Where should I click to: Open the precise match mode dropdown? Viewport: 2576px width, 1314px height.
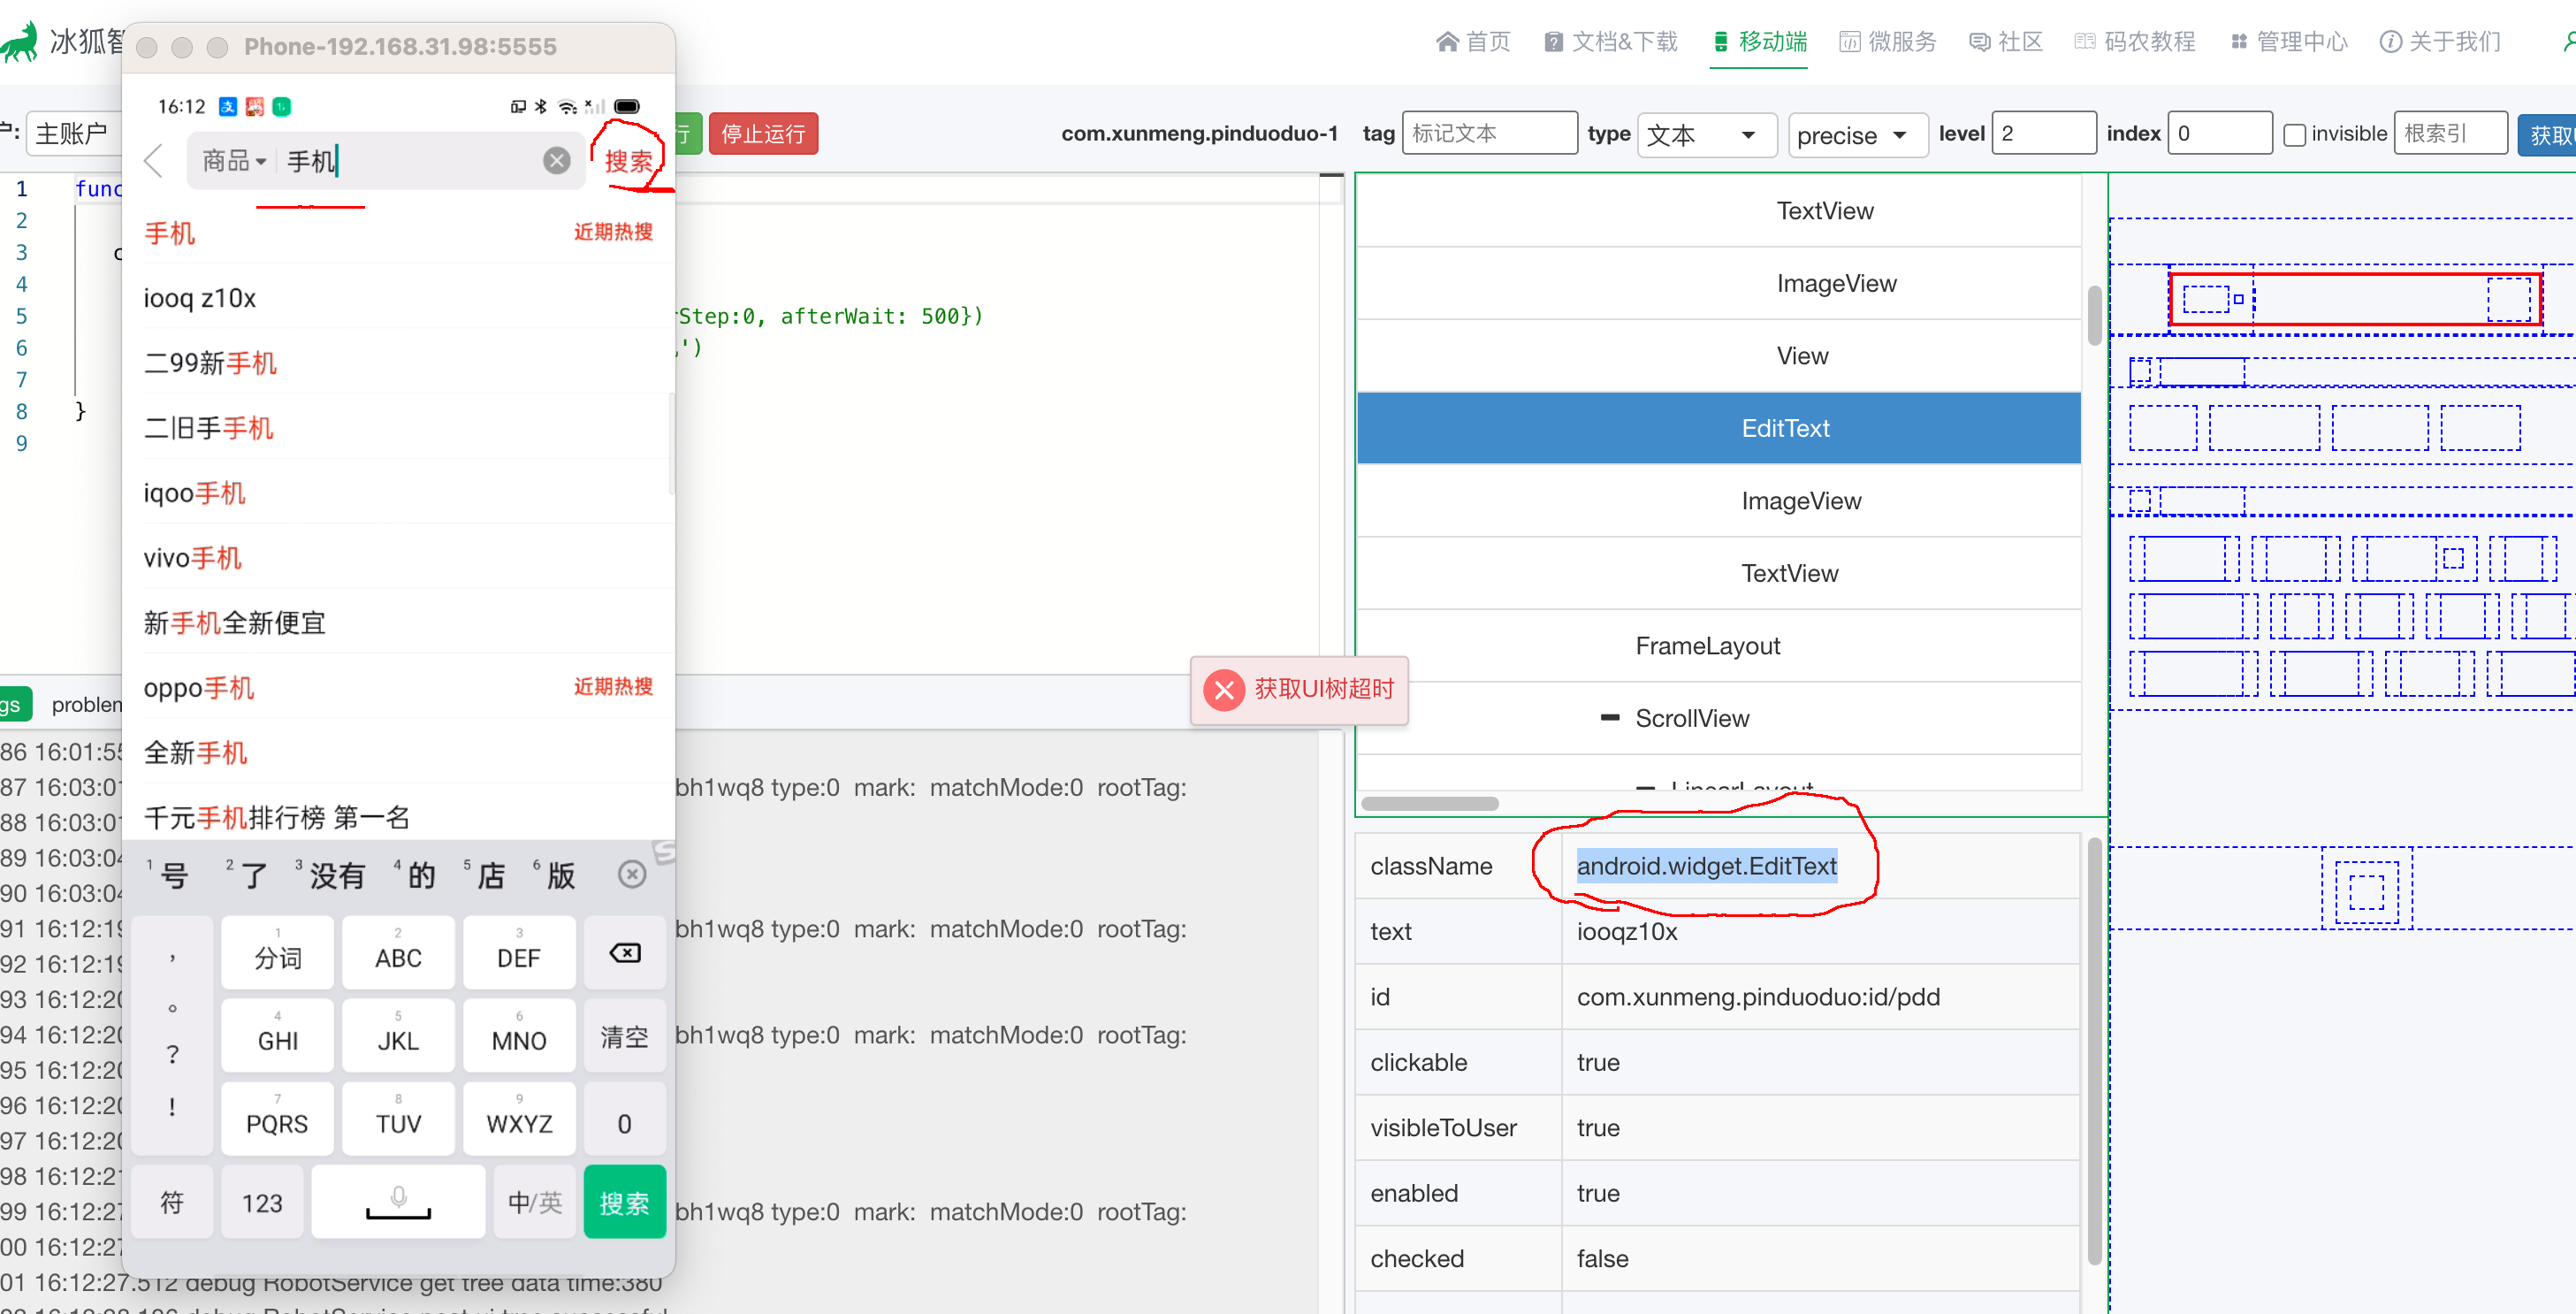1857,134
